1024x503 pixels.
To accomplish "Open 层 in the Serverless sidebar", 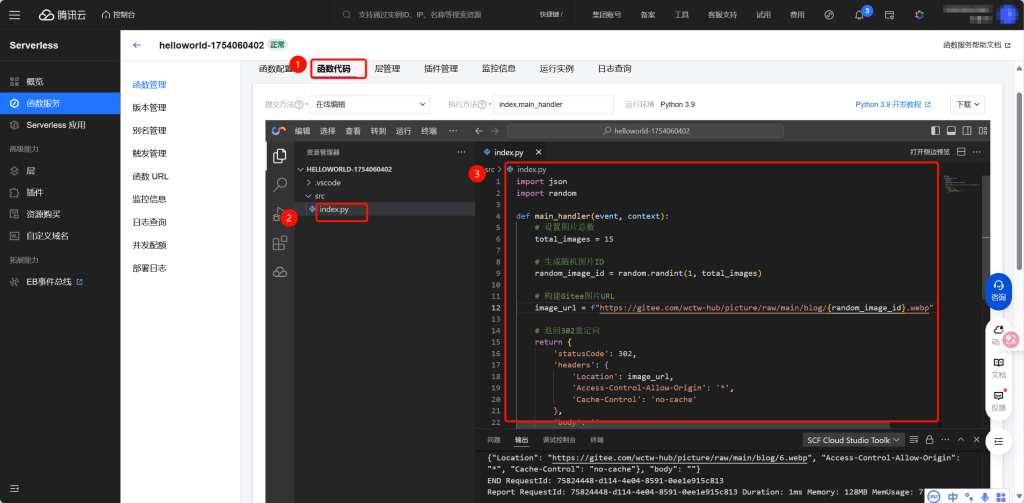I will (x=30, y=170).
